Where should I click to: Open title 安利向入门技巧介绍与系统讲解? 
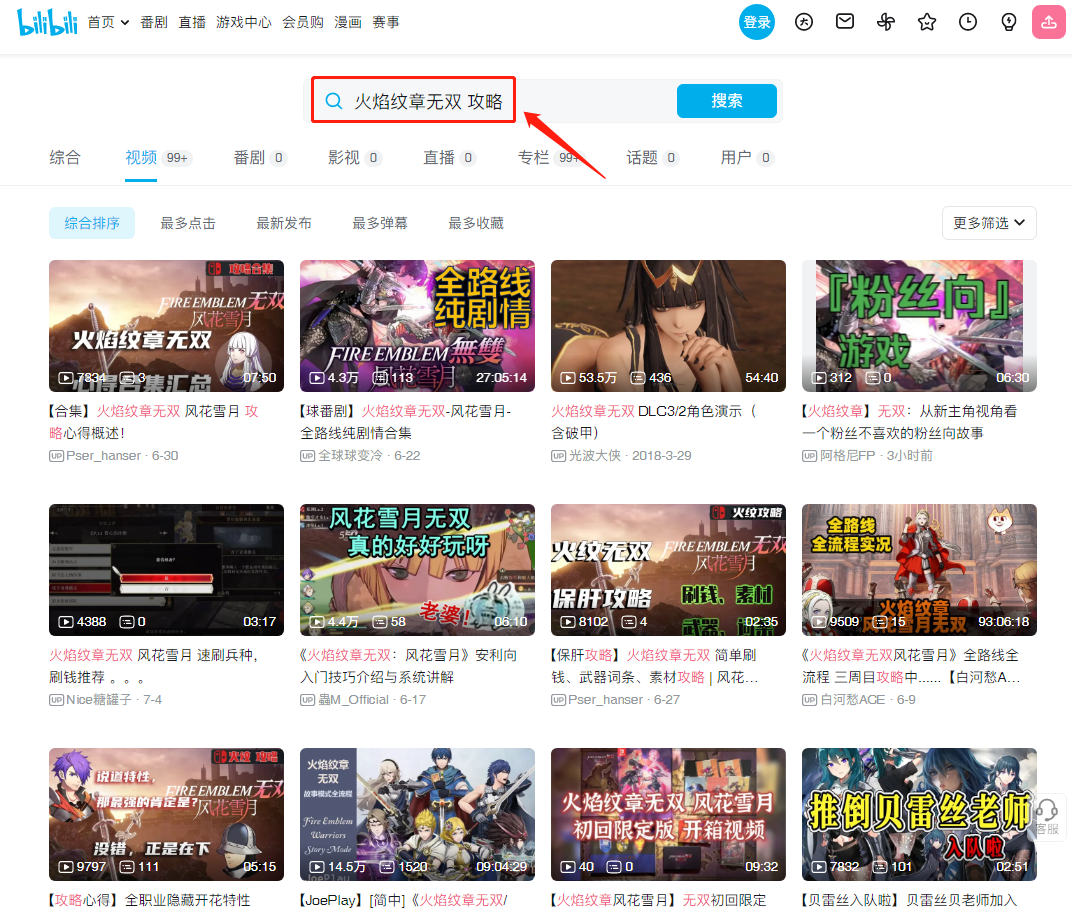[x=408, y=666]
